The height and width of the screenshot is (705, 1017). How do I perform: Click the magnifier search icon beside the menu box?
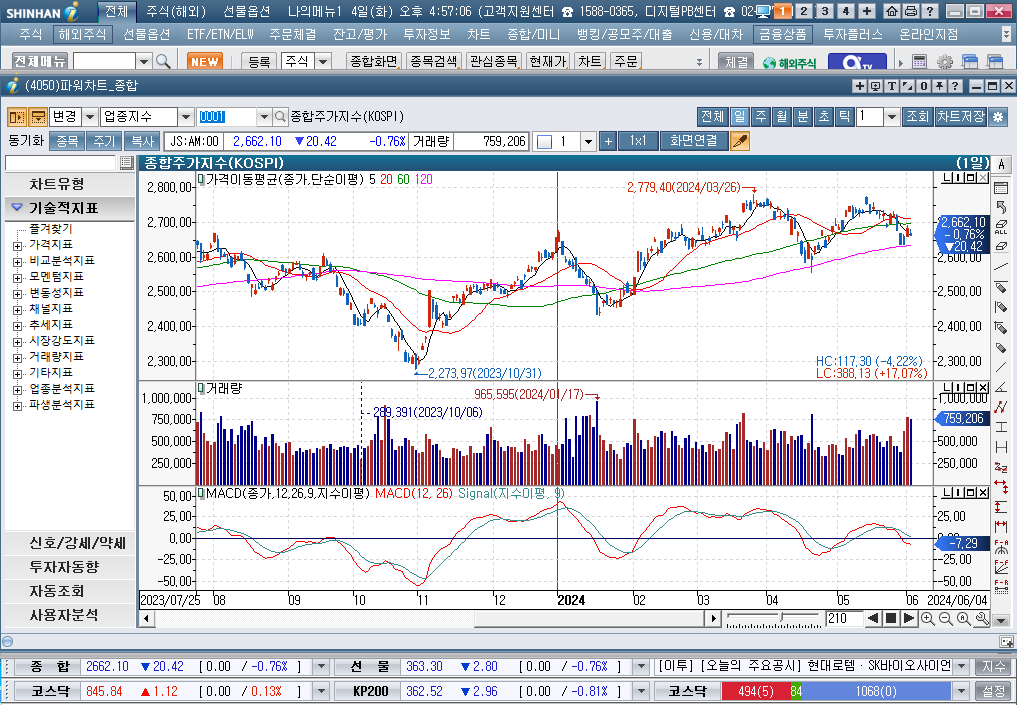click(x=163, y=62)
